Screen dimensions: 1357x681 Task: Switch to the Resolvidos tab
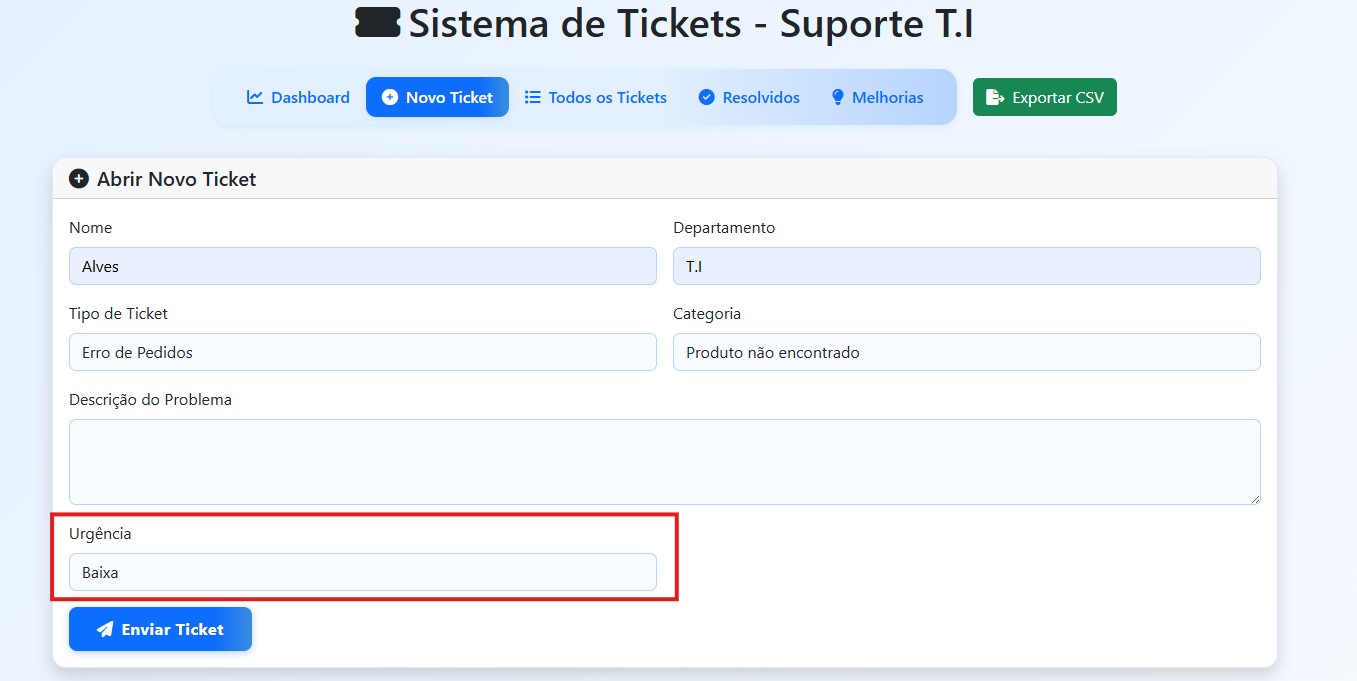click(748, 97)
